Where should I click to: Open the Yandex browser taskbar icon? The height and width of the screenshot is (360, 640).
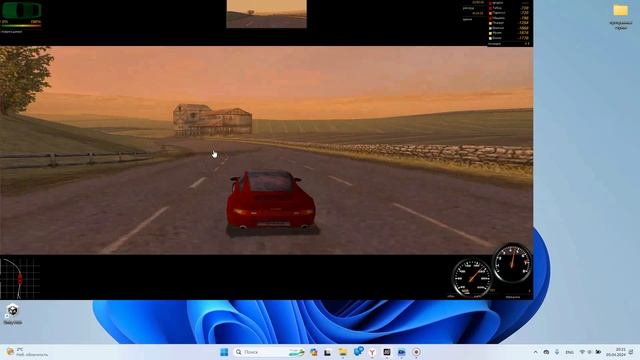[372, 353]
